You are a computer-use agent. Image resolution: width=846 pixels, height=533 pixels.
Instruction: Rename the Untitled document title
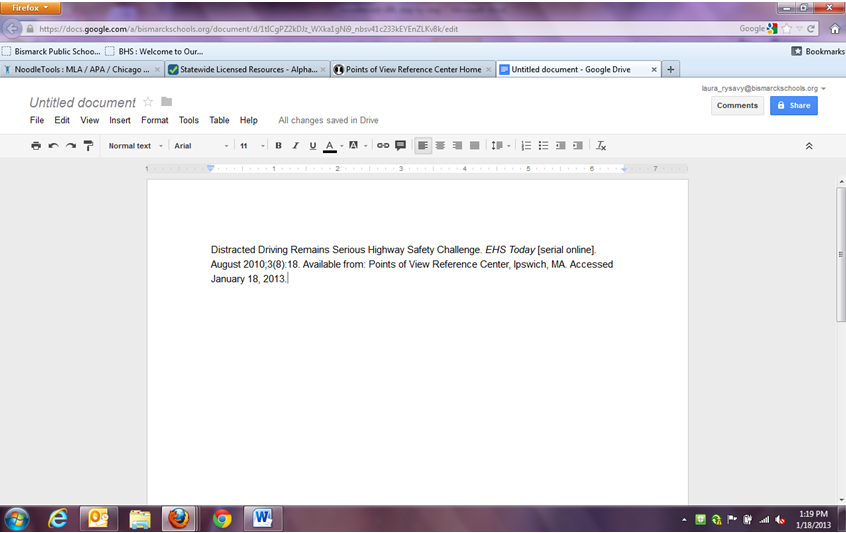83,102
